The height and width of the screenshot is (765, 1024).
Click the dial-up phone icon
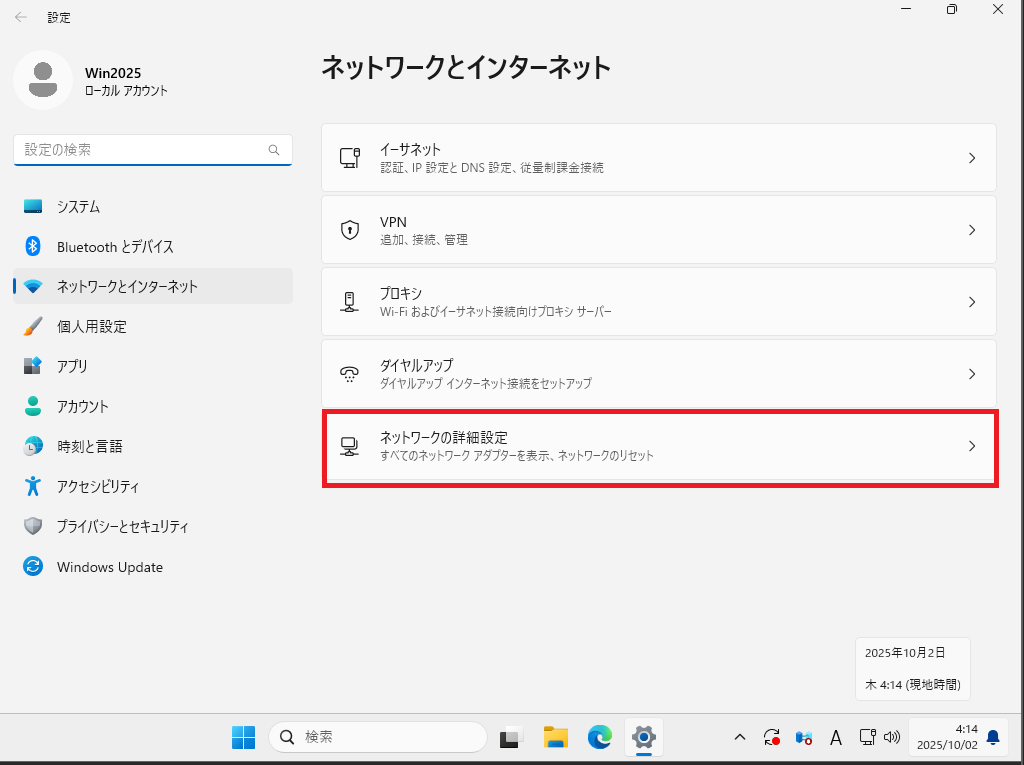349,374
